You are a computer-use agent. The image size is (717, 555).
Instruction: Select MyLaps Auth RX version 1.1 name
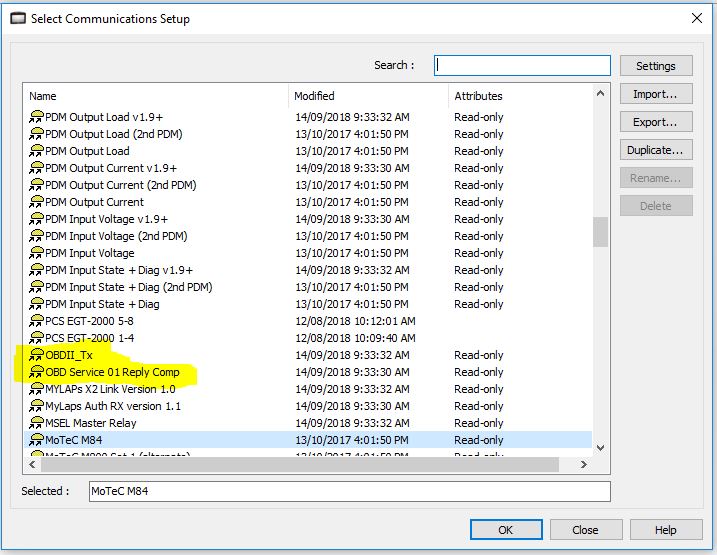coord(113,406)
